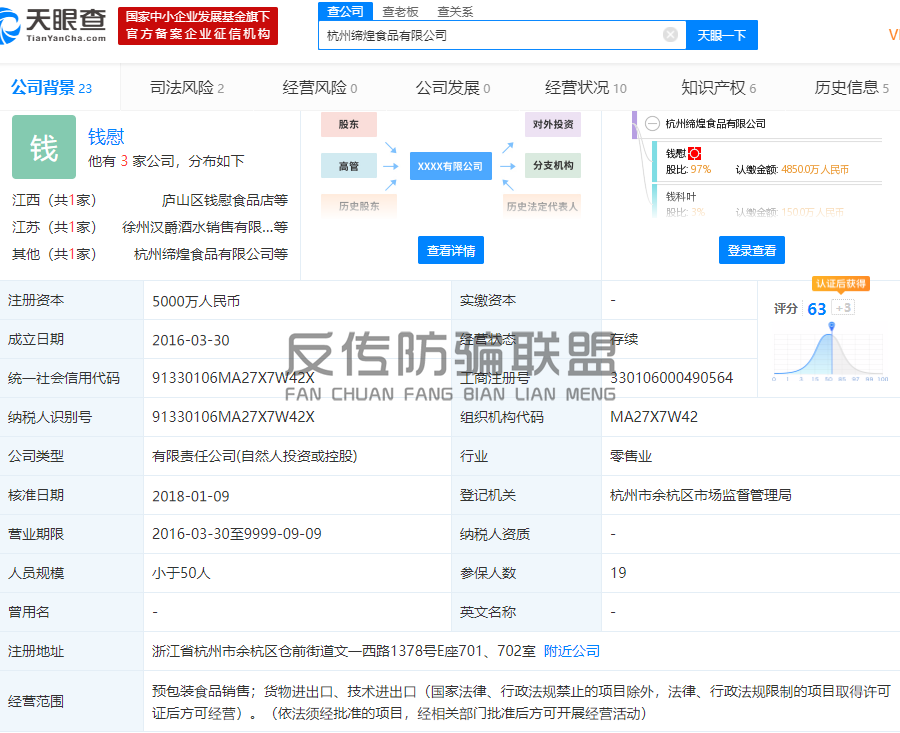Click the green 钱 avatar tile
Viewport: 900px width, 733px height.
pos(44,147)
